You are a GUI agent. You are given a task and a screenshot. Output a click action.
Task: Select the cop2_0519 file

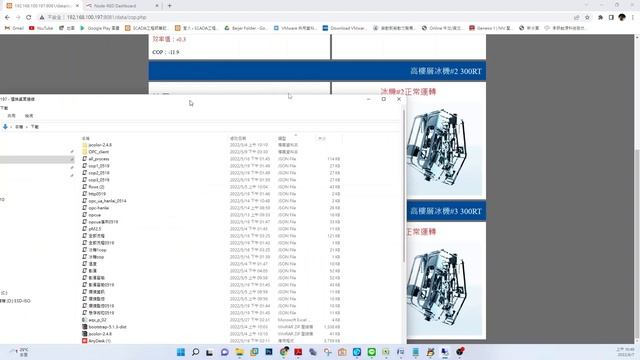tap(99, 173)
